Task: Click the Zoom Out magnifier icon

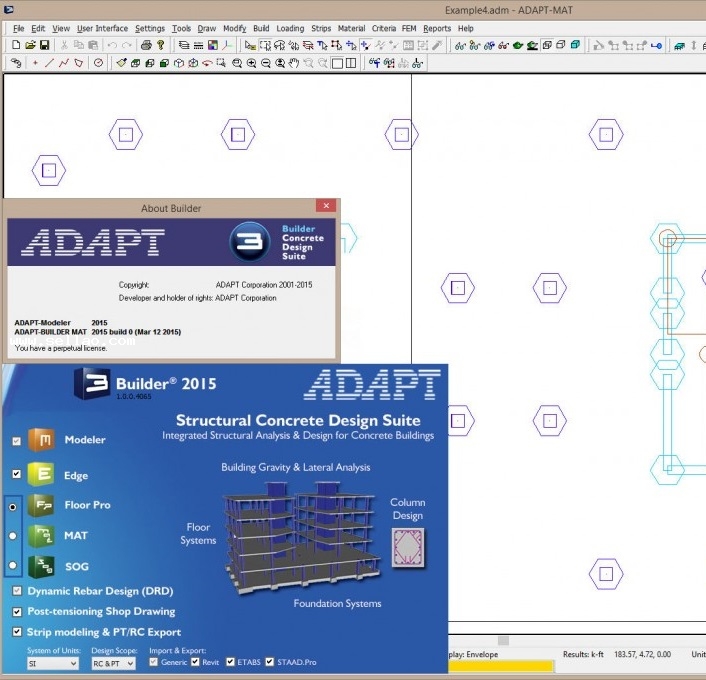Action: (x=266, y=63)
